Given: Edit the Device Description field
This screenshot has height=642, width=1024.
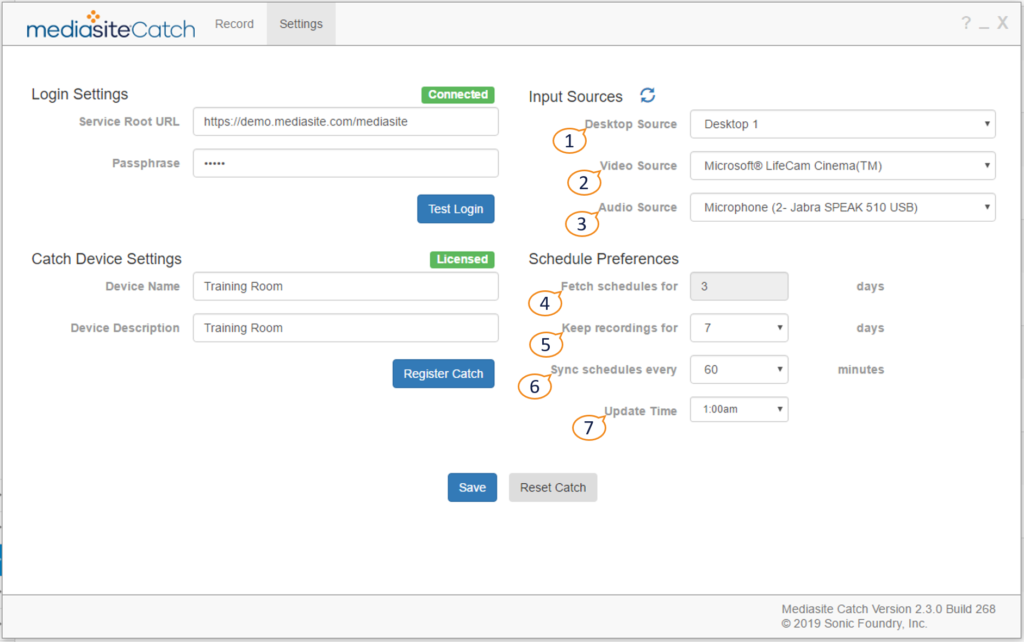Looking at the screenshot, I should [x=345, y=328].
